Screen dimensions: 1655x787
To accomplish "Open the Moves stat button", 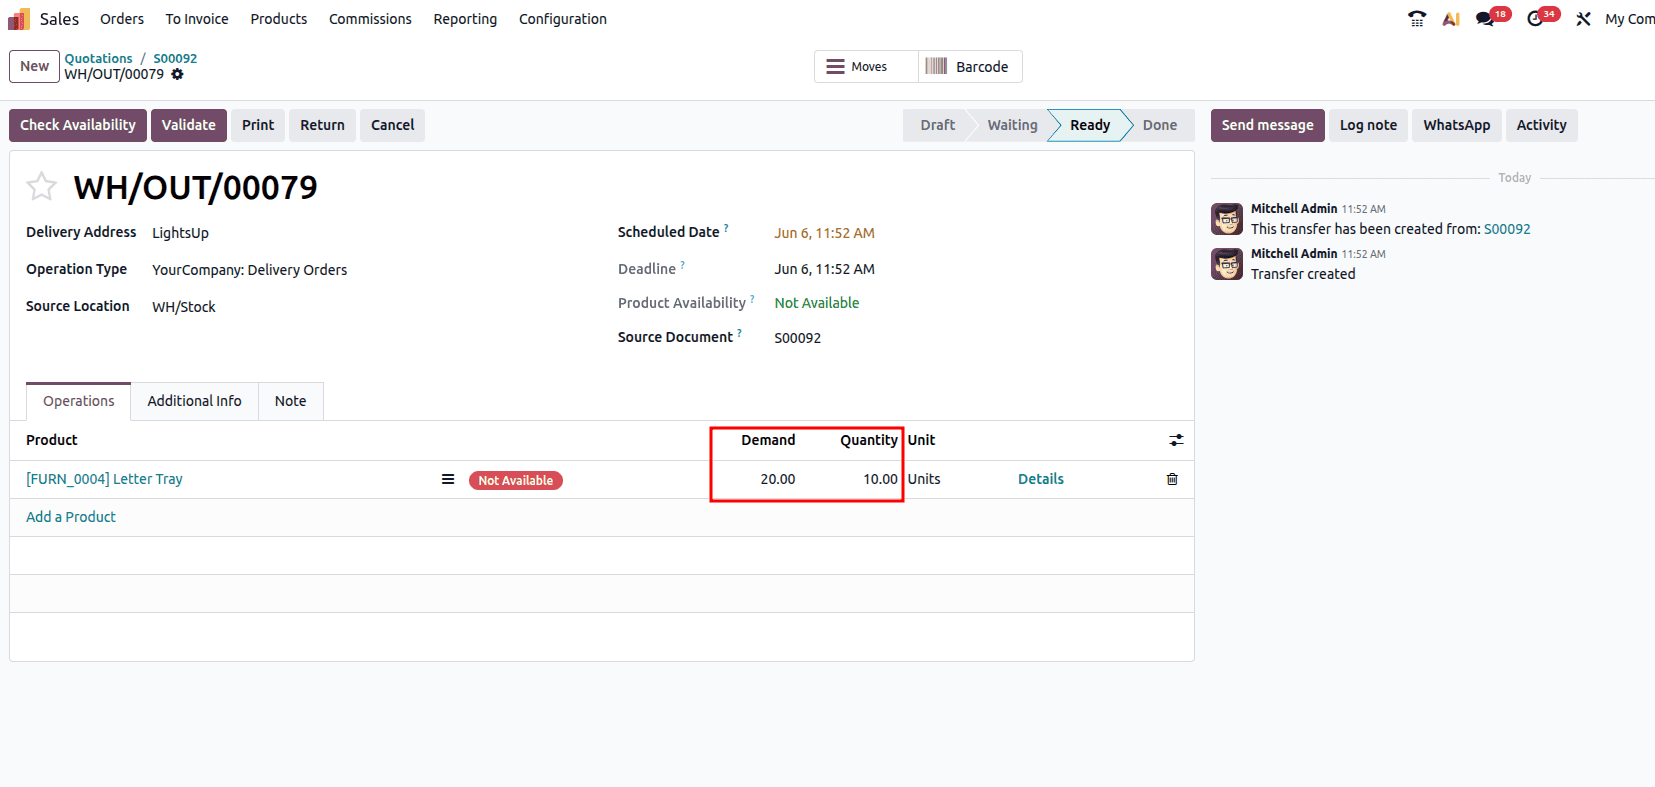I will click(x=866, y=67).
